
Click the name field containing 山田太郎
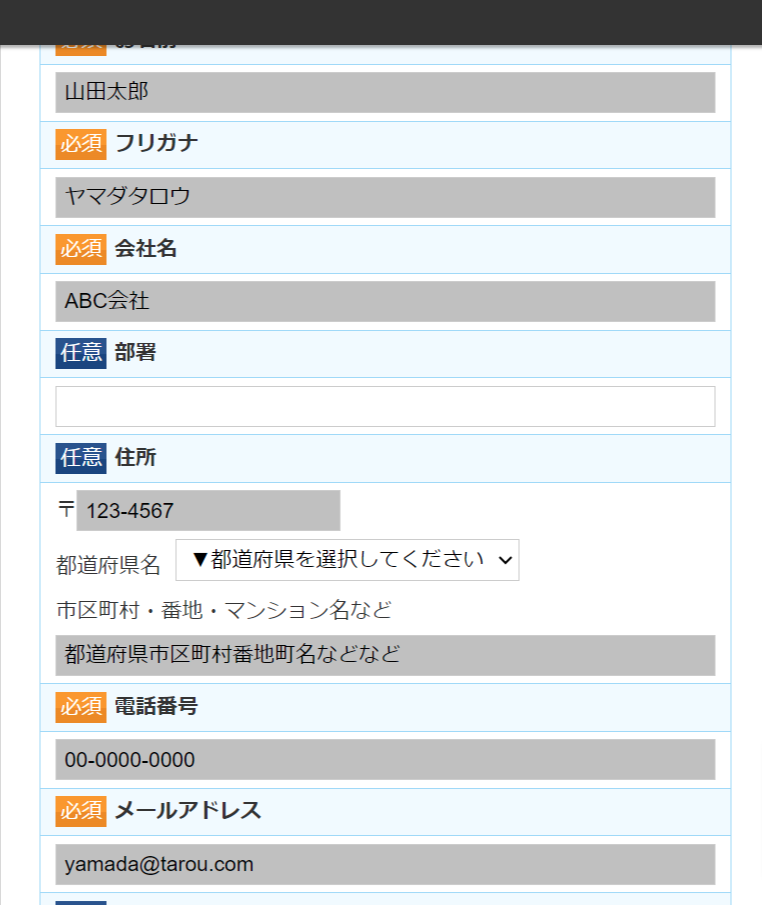385,92
